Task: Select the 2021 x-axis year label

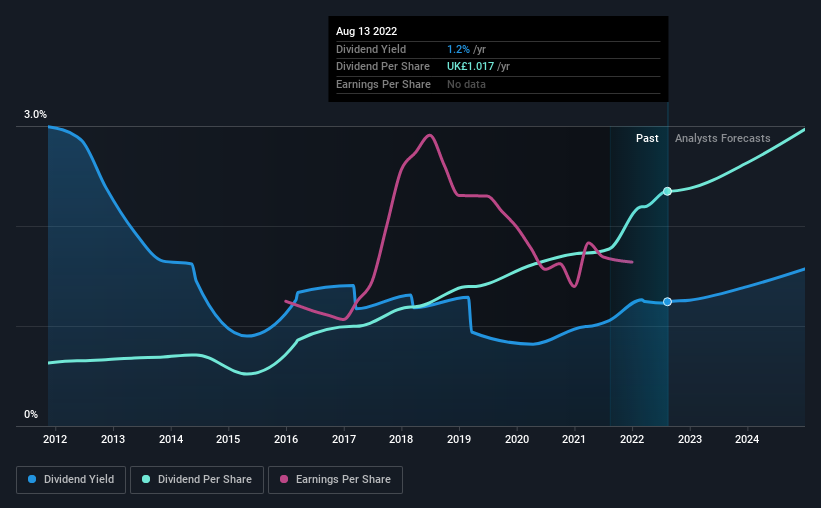Action: click(574, 439)
